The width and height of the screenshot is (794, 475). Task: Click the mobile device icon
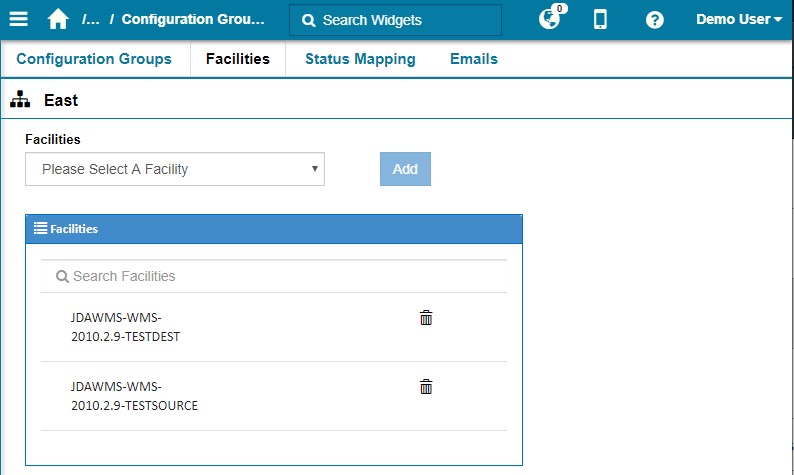pyautogui.click(x=600, y=19)
